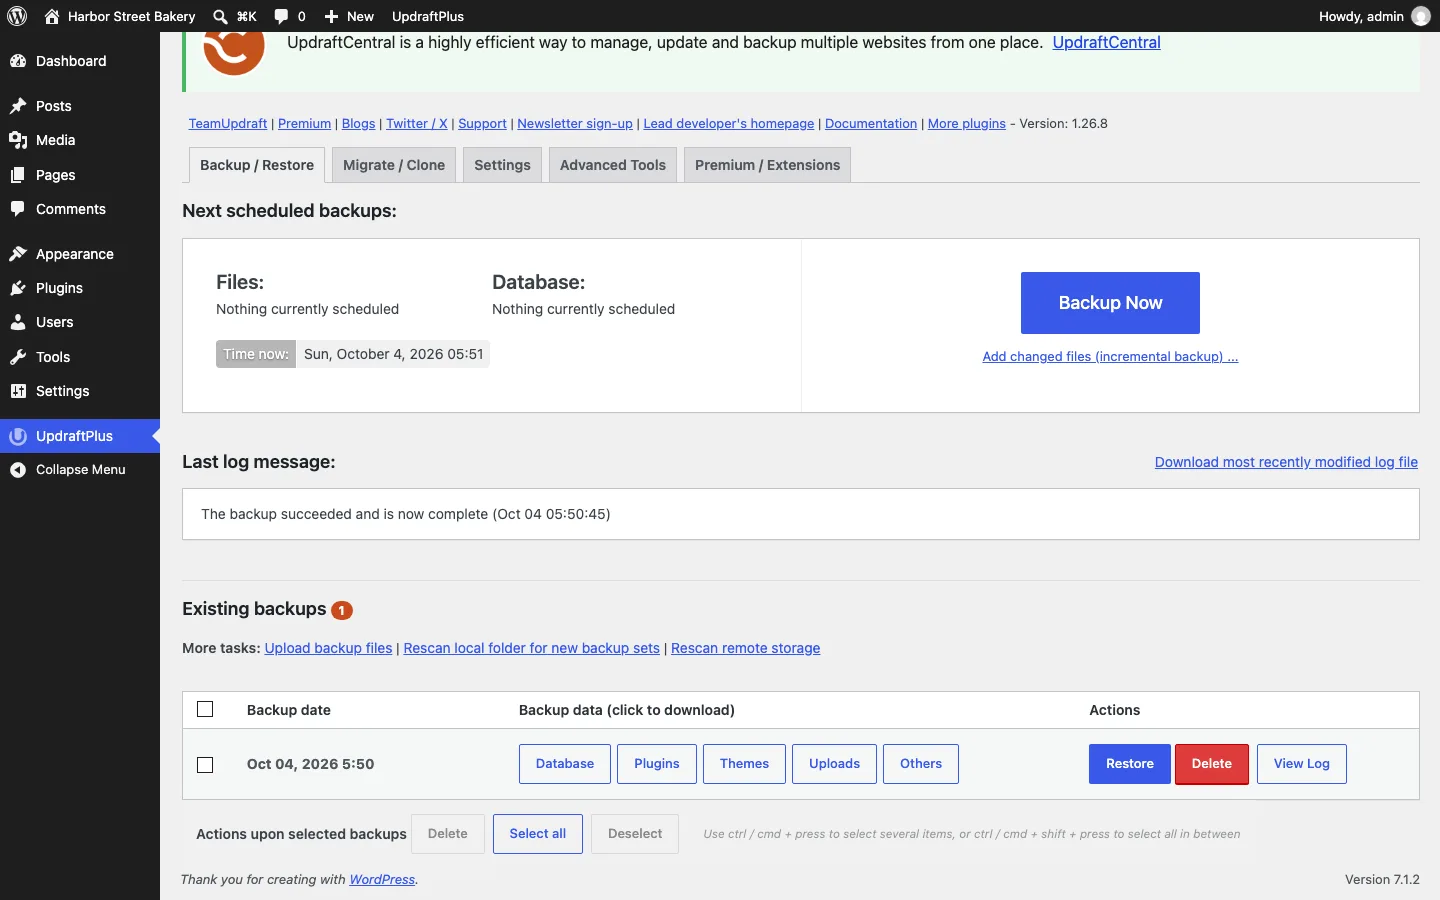
Task: Click the admin avatar icon
Action: pyautogui.click(x=1421, y=16)
